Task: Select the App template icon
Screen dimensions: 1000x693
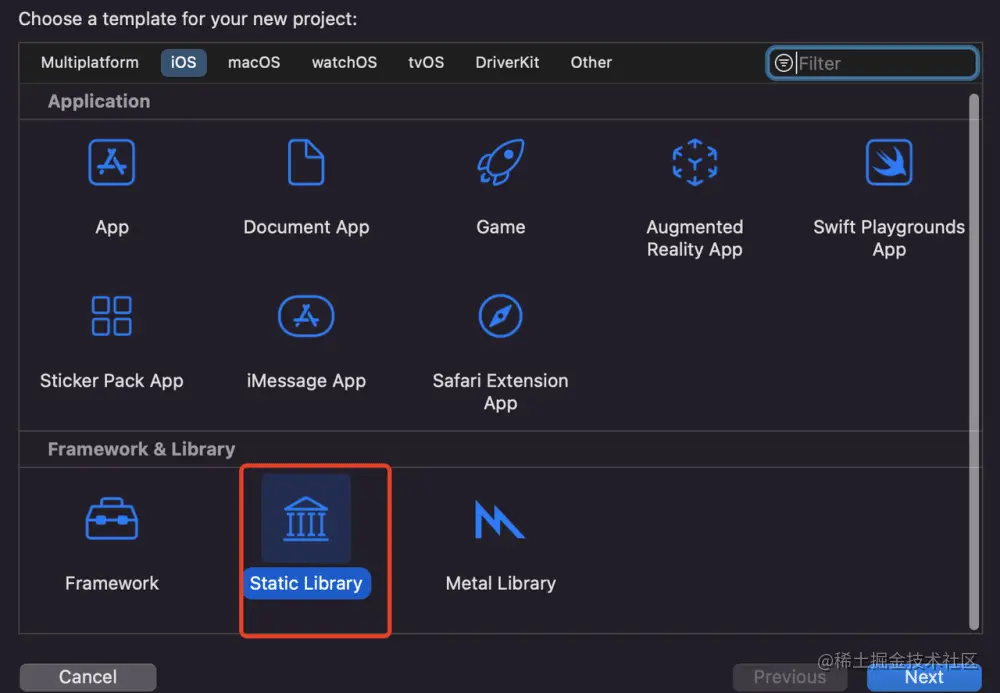Action: click(x=112, y=162)
